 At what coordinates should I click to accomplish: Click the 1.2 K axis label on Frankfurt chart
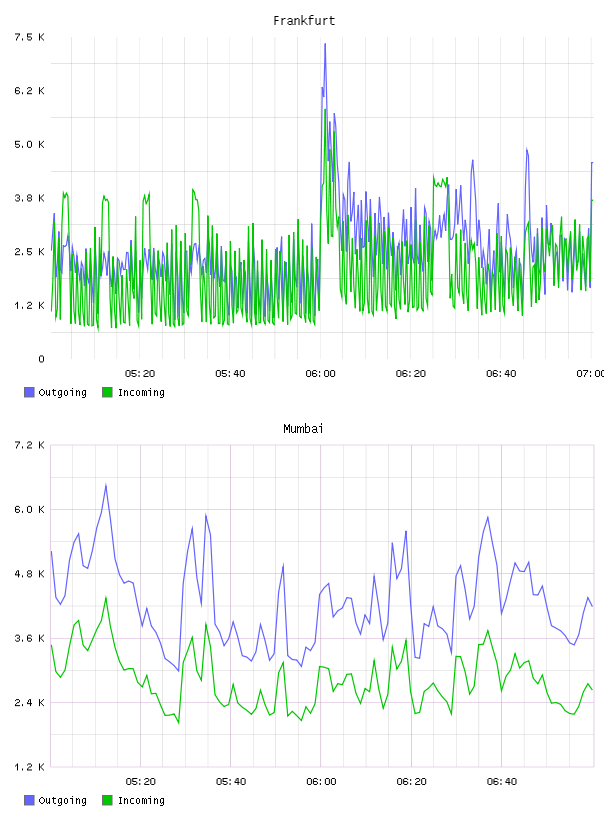pyautogui.click(x=30, y=305)
